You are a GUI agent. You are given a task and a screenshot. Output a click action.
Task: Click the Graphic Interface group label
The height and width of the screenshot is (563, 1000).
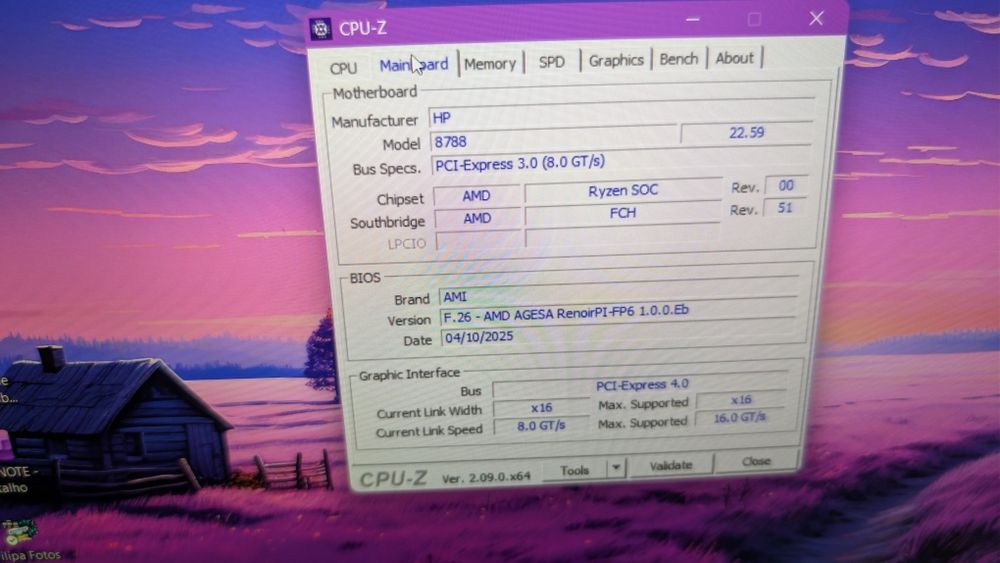[409, 374]
